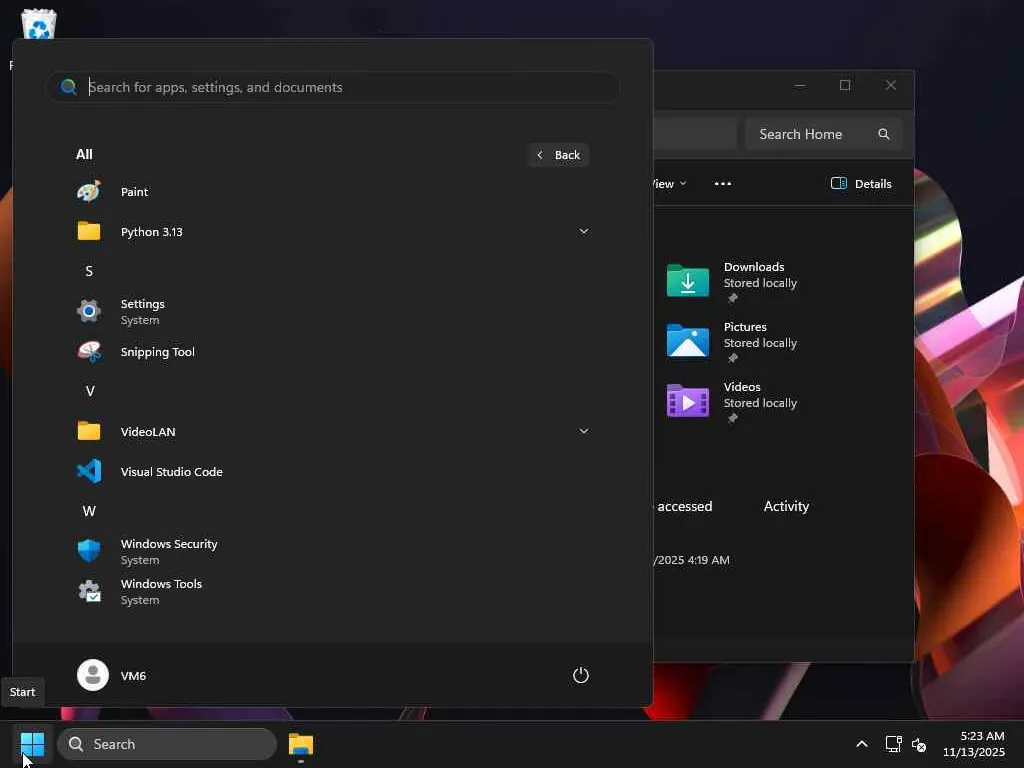Click the muted volume tray icon

pos(919,744)
